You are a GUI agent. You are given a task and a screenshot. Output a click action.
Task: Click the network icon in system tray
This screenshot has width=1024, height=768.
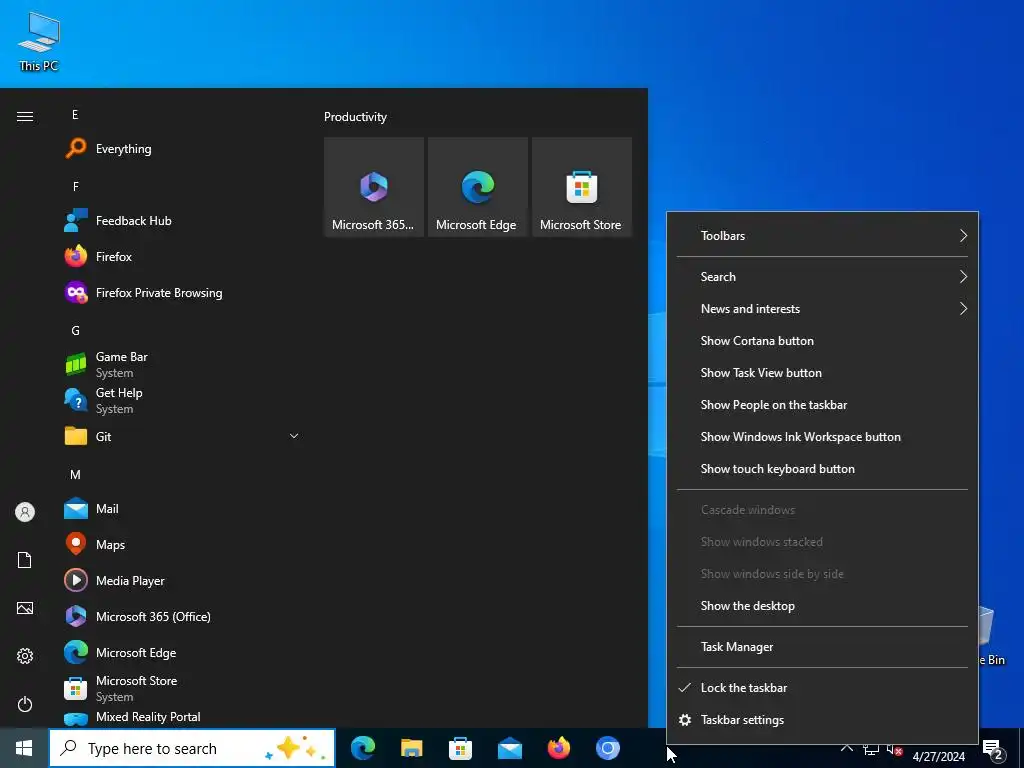click(x=871, y=749)
